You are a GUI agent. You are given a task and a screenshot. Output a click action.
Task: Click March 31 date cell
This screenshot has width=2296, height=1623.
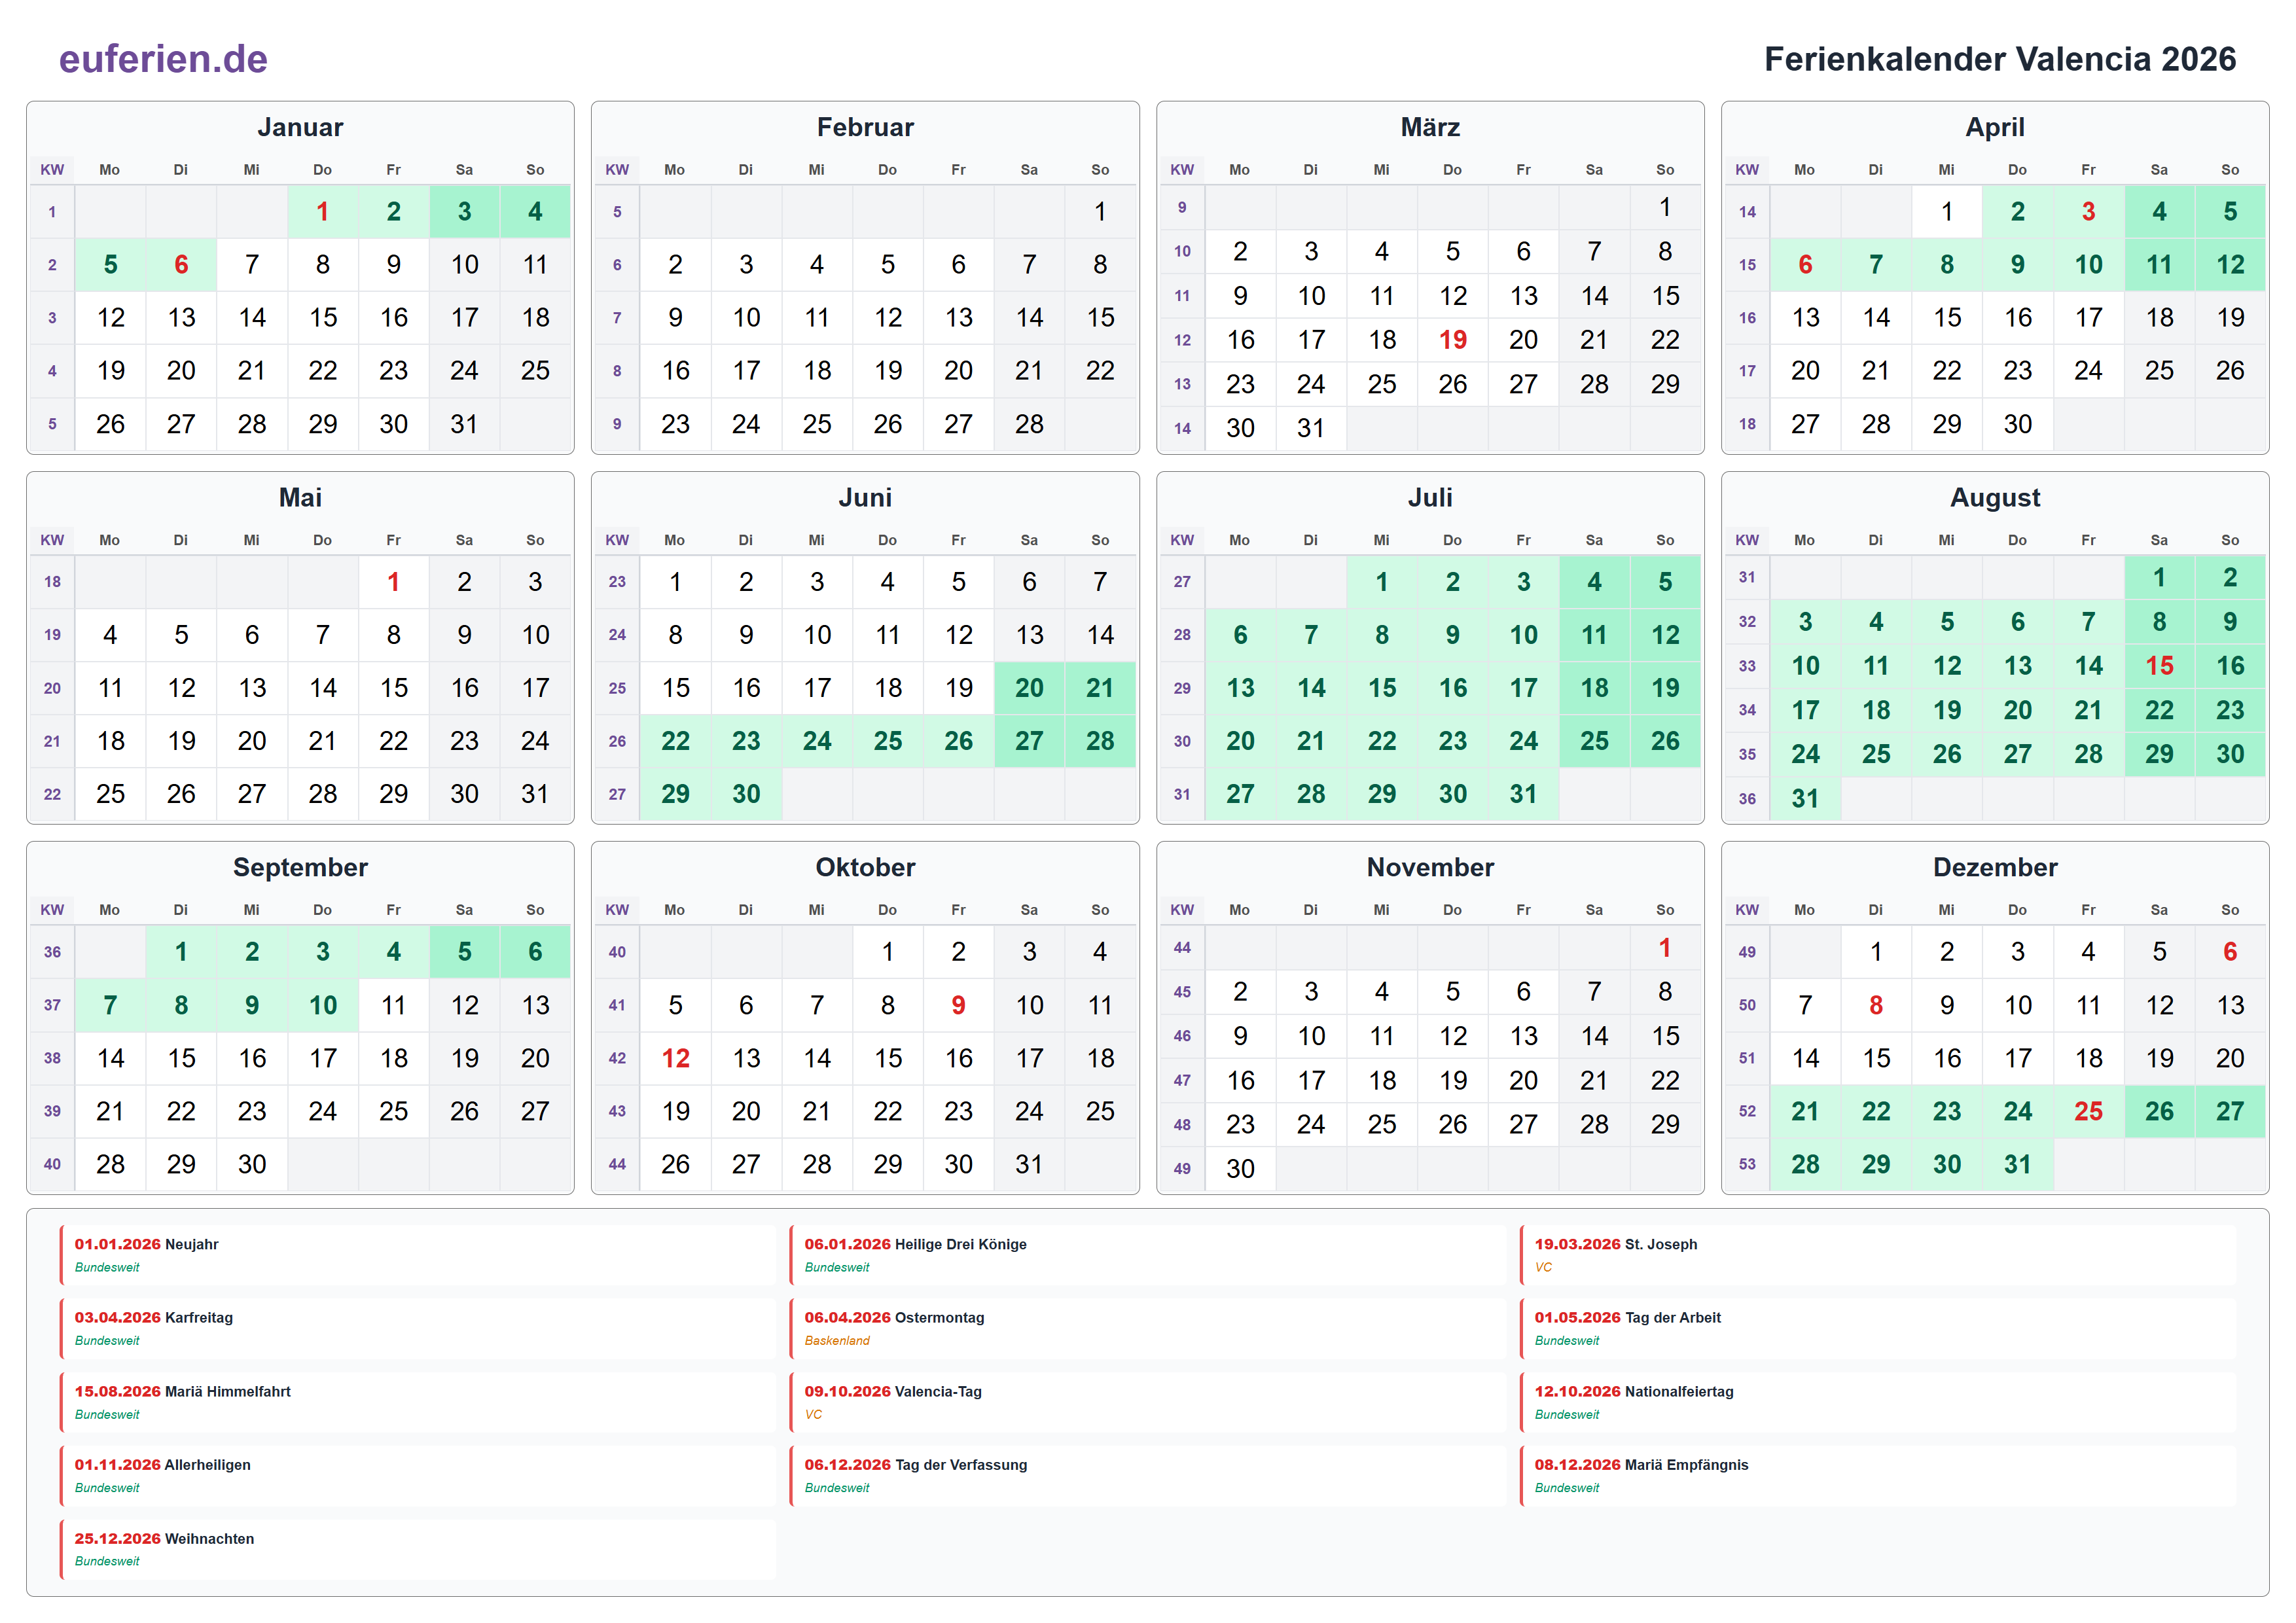click(x=1310, y=428)
